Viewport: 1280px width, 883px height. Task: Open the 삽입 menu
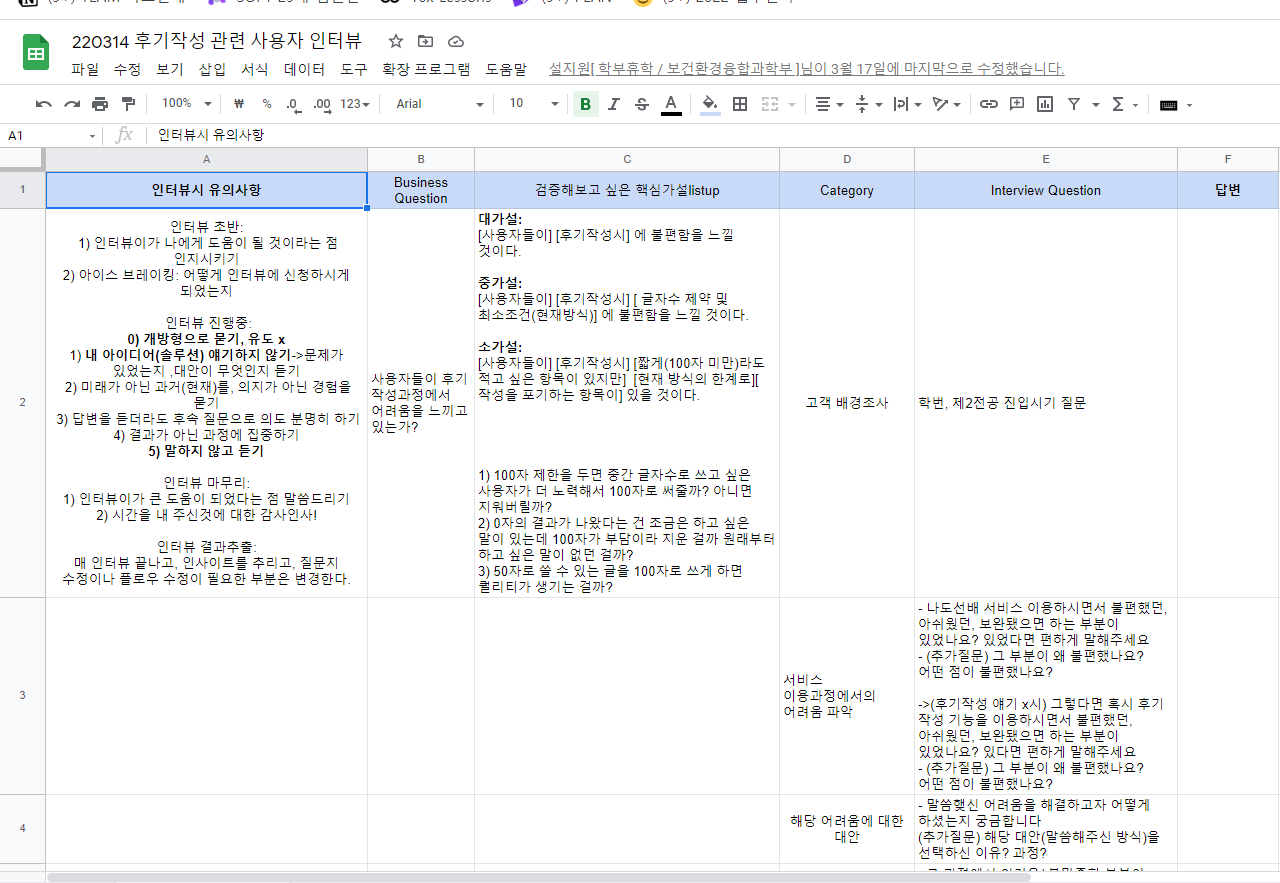tap(212, 69)
